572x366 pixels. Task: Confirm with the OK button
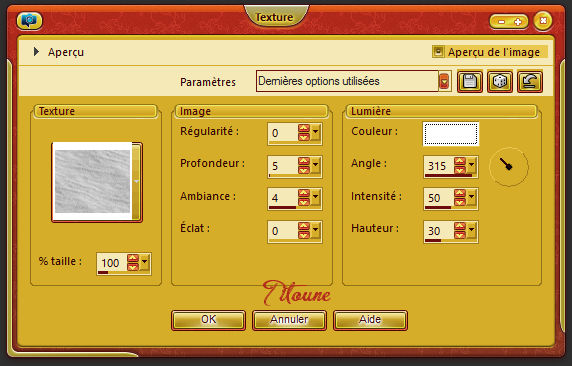[x=208, y=320]
